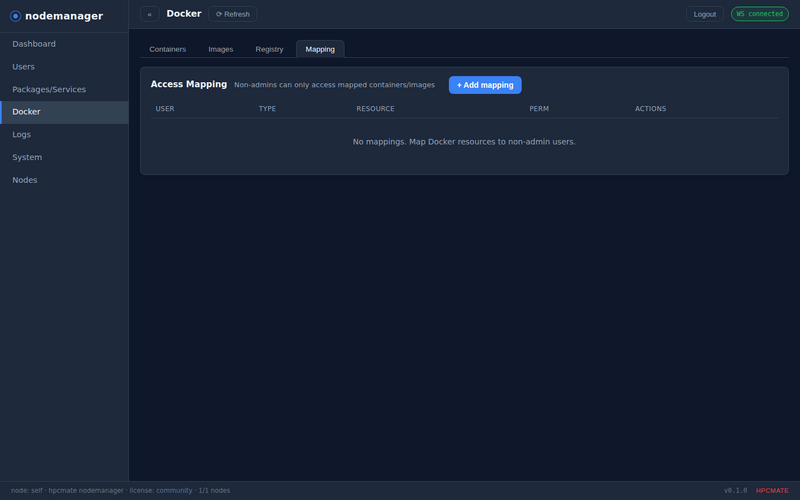Click the 'No mappings' empty-state message
Viewport: 800px width, 500px height.
click(464, 142)
